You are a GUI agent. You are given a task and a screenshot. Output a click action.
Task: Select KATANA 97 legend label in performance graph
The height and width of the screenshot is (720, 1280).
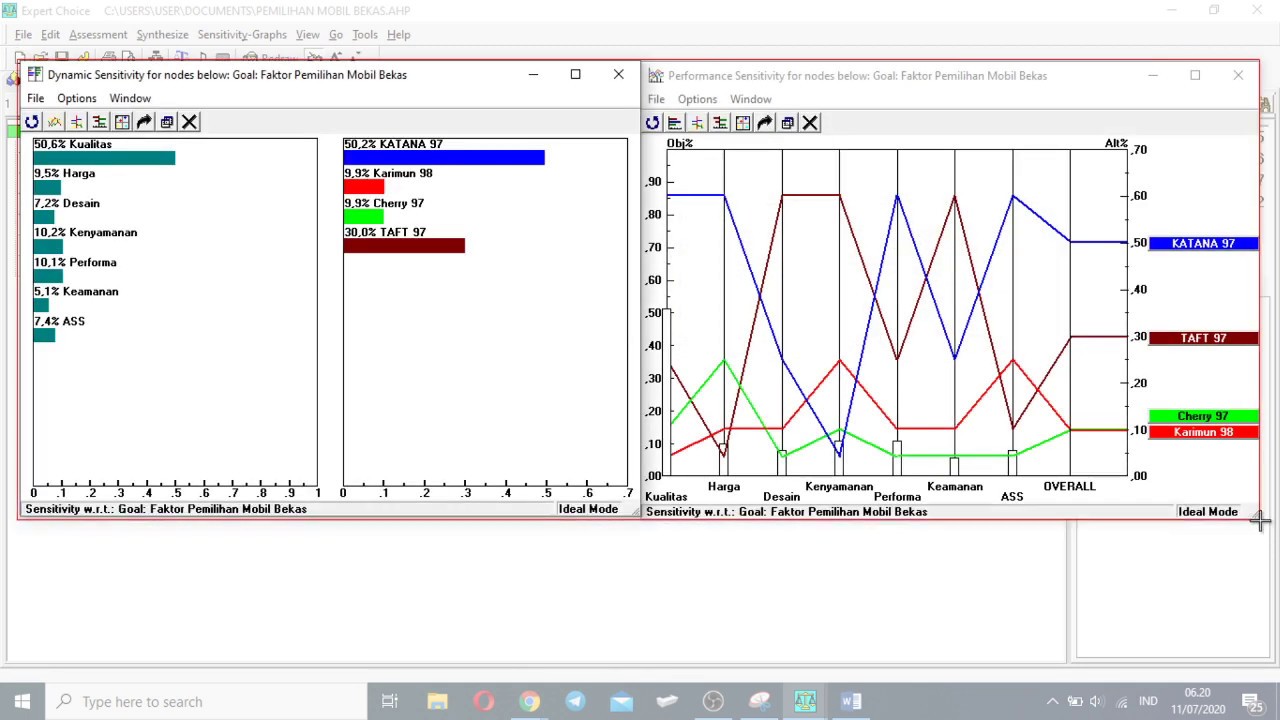(1203, 244)
